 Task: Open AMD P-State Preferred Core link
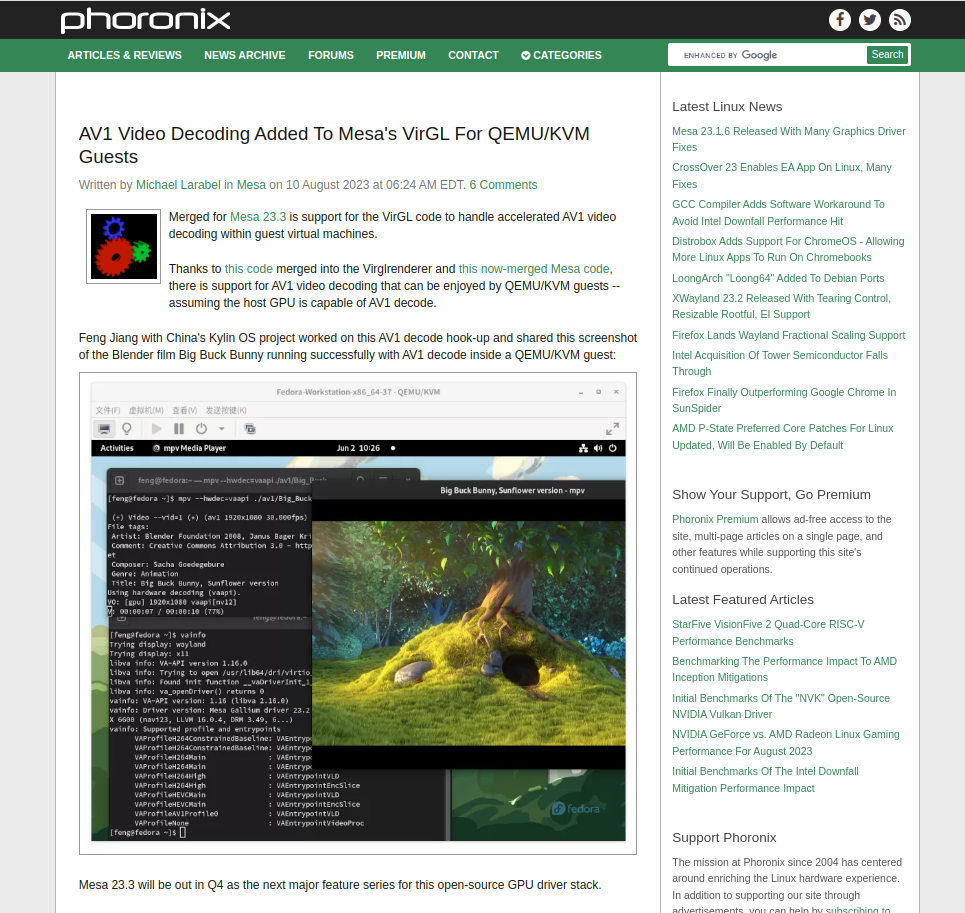tap(782, 437)
